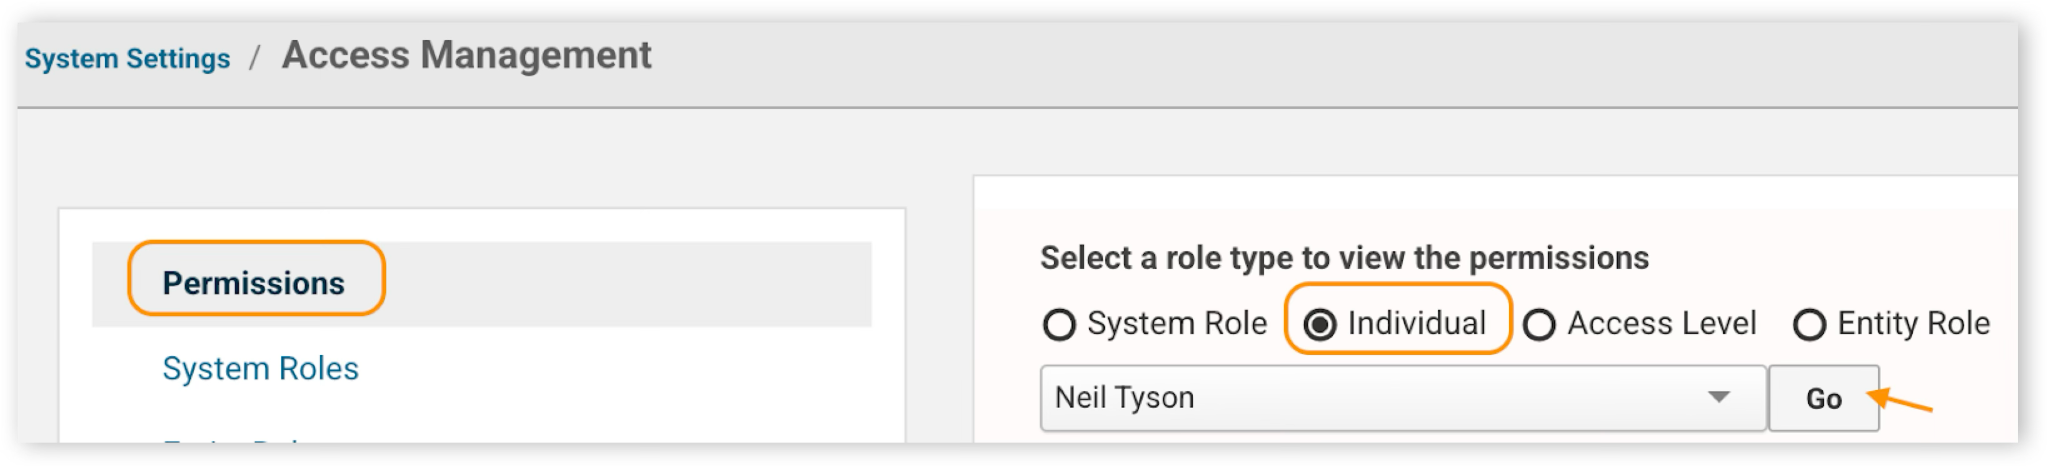Image resolution: width=2048 pixels, height=468 pixels.
Task: Click the cut-off sidebar item below System Roles
Action: (x=235, y=438)
